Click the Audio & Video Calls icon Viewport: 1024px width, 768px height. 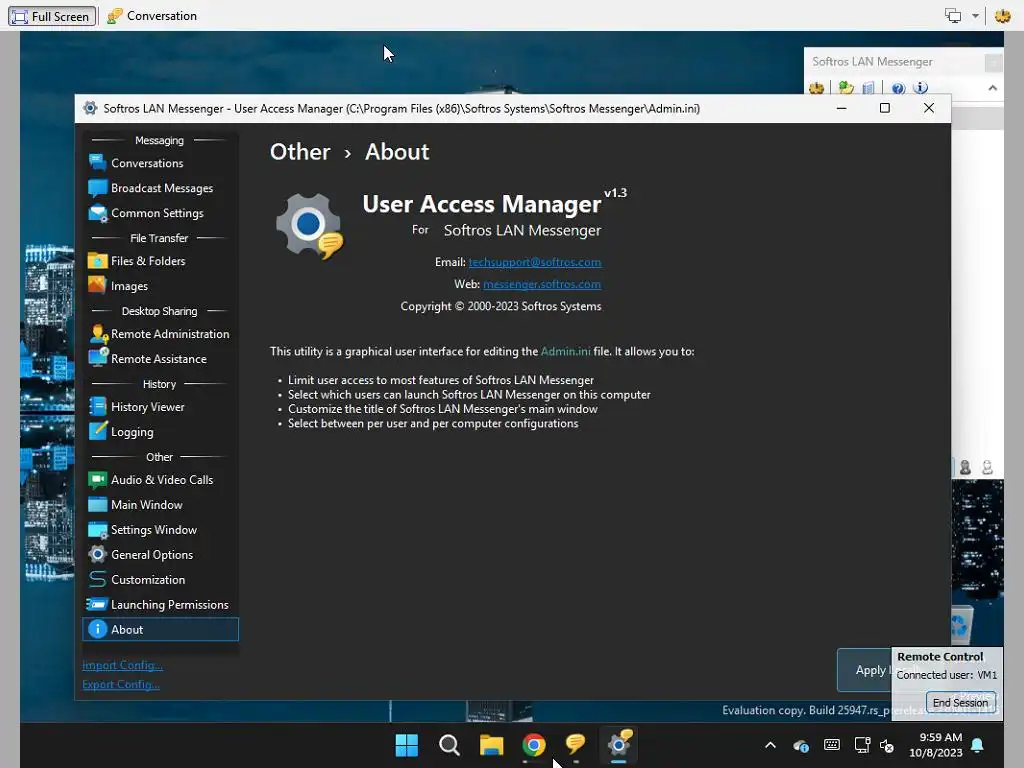98,479
